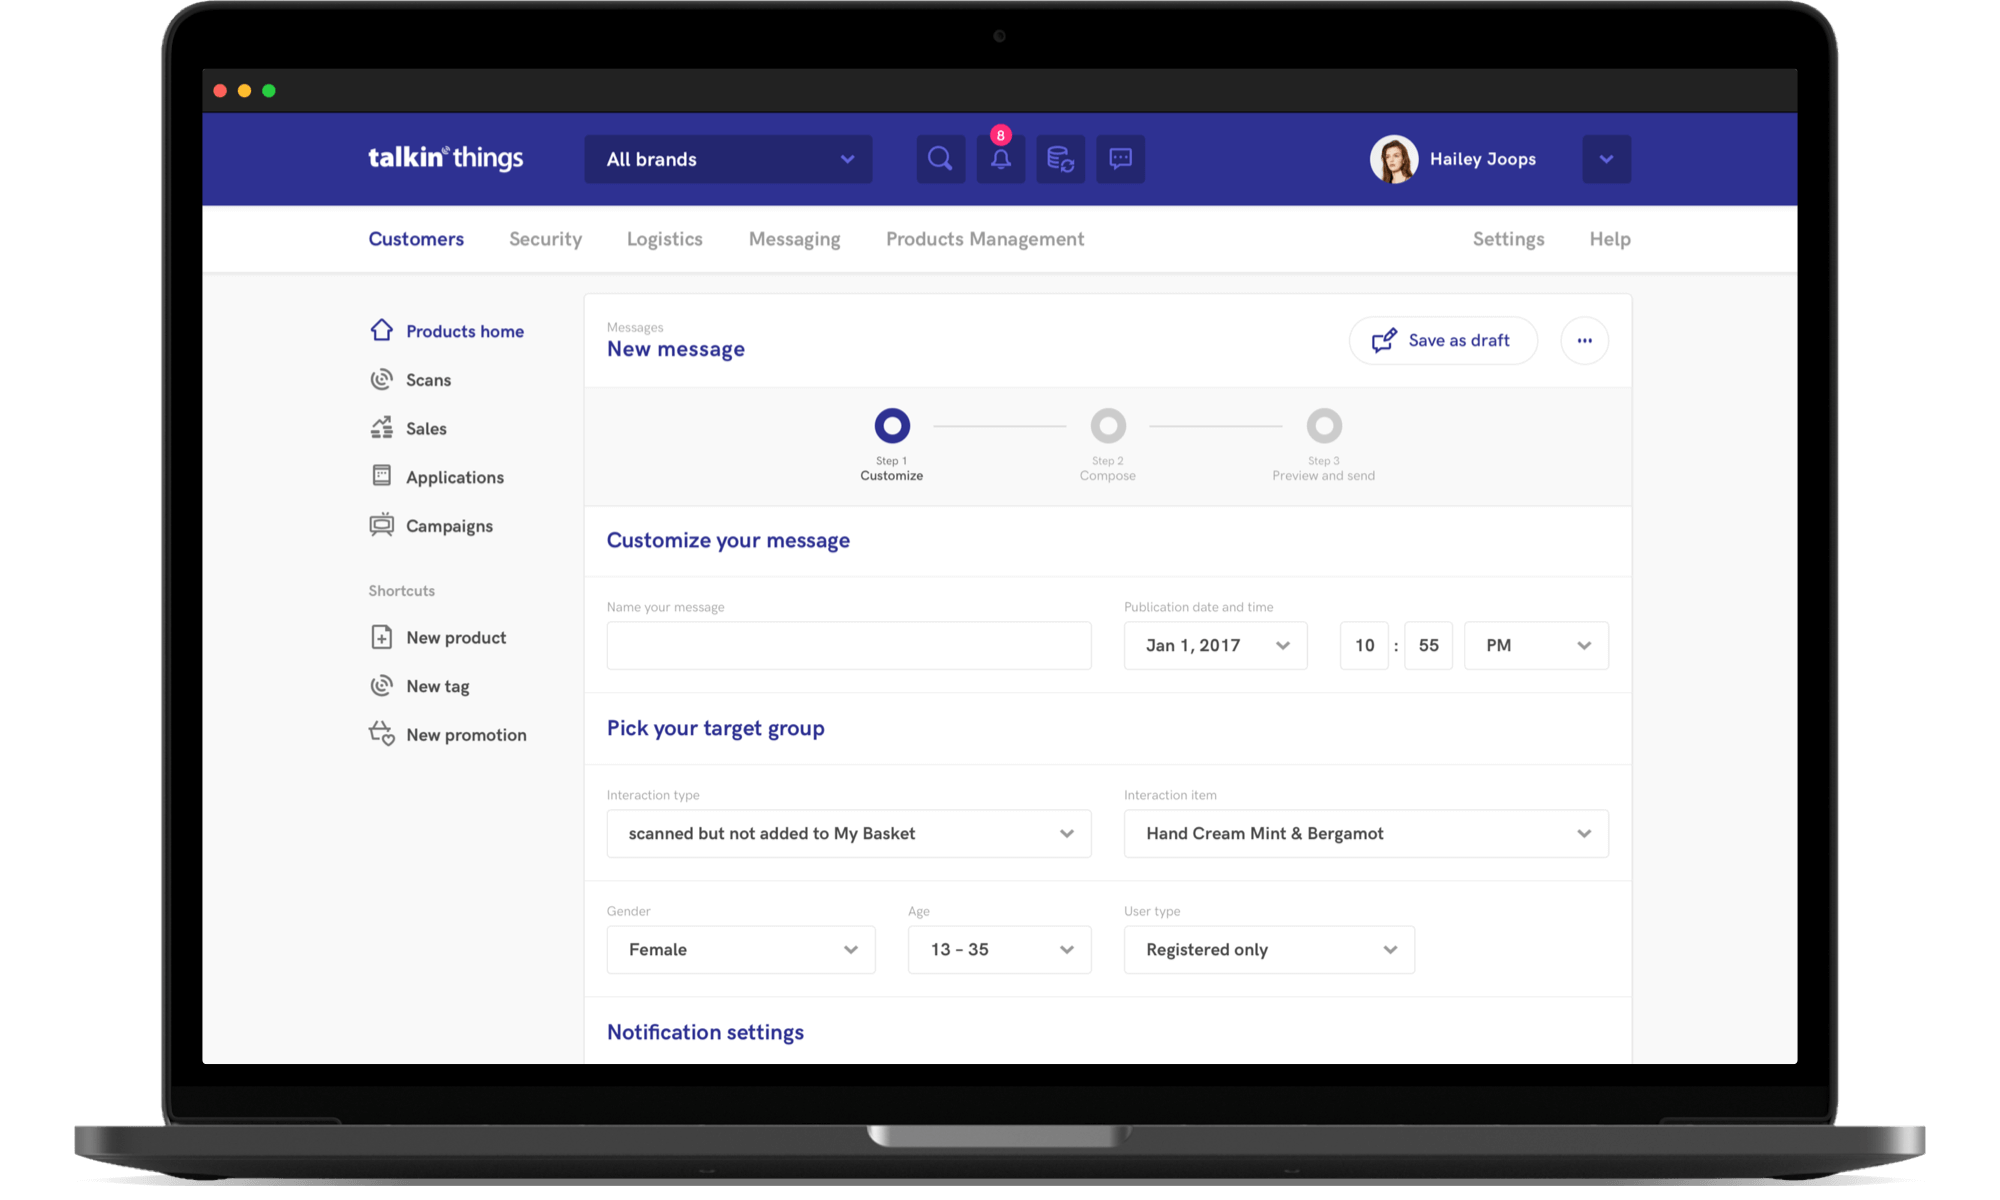Screen dimensions: 2000x1200
Task: Click the database sync icon
Action: point(1060,159)
